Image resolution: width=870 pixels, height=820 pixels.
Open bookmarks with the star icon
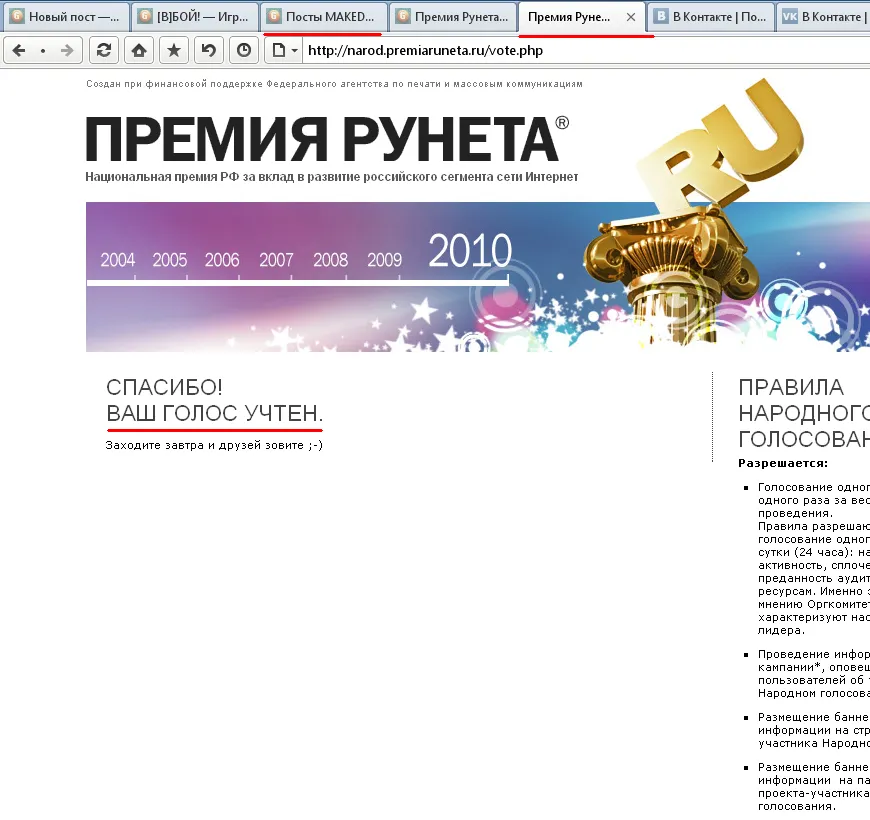(x=173, y=51)
